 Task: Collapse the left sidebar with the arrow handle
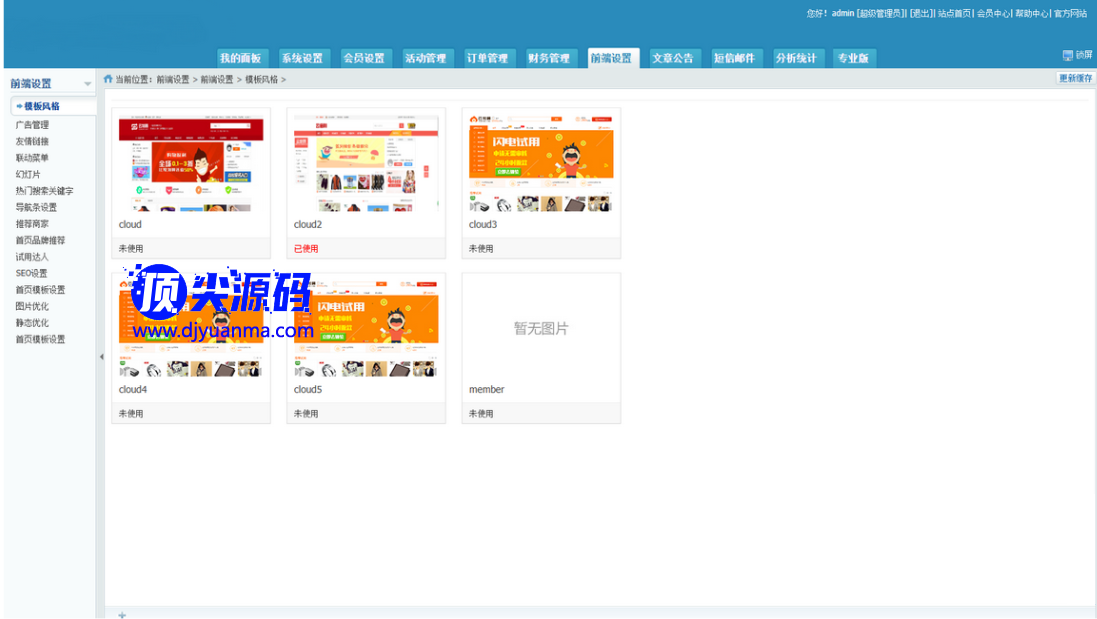click(101, 357)
